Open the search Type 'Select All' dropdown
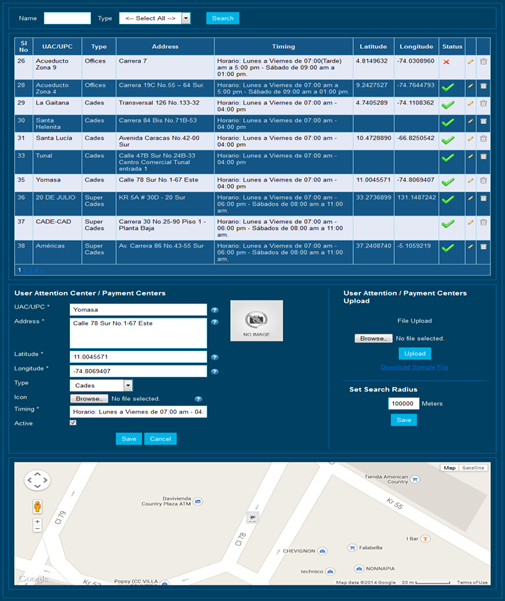Image resolution: width=505 pixels, height=601 pixels. pos(155,18)
